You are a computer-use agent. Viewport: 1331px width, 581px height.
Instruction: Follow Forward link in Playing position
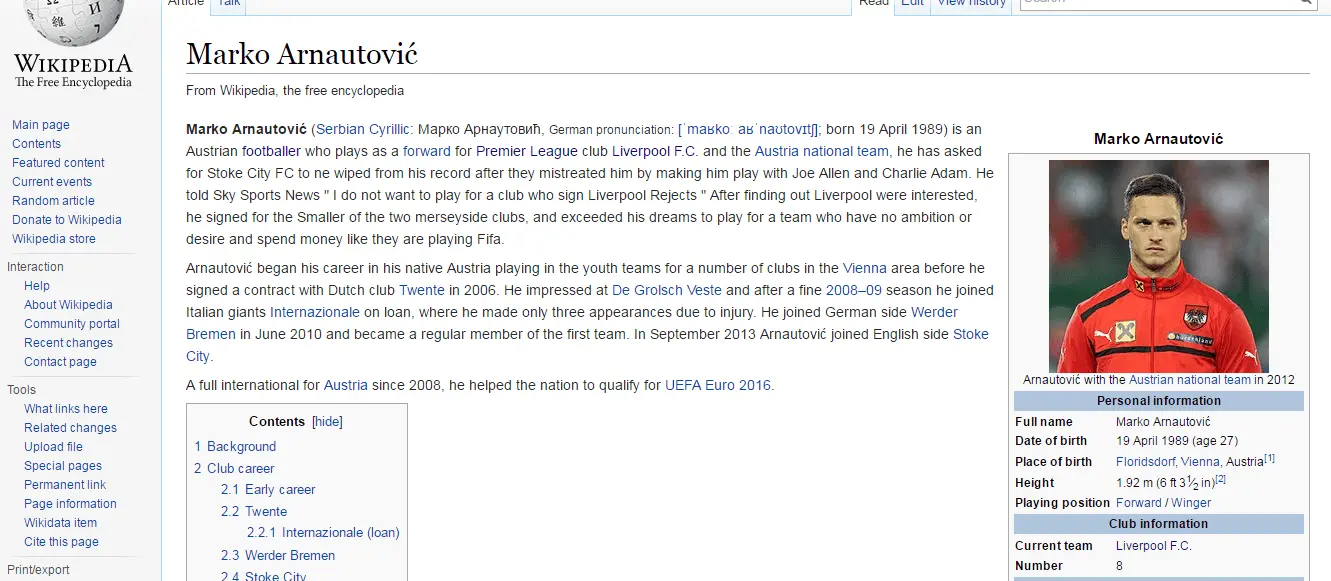click(1139, 503)
